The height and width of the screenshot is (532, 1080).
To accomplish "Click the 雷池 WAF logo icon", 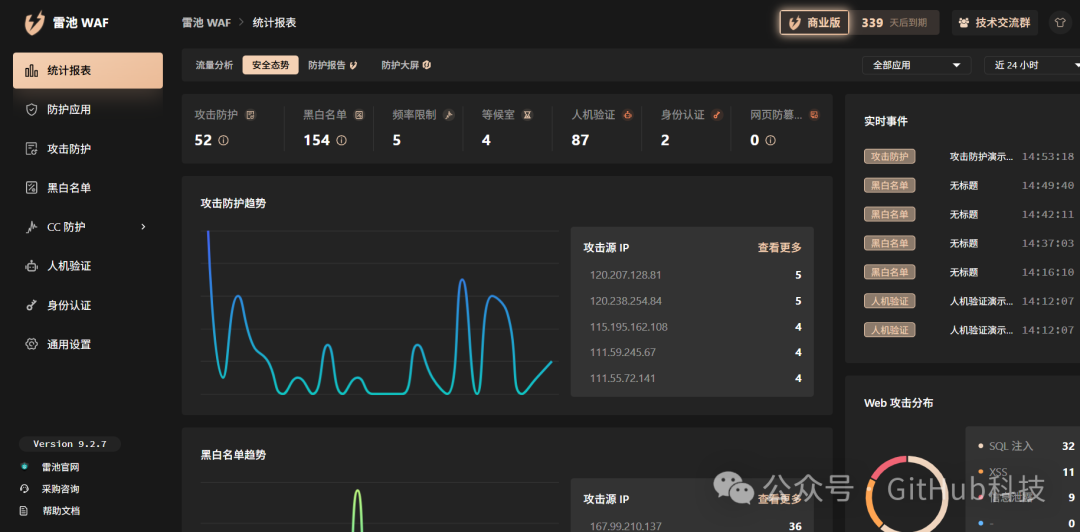I will (x=34, y=23).
